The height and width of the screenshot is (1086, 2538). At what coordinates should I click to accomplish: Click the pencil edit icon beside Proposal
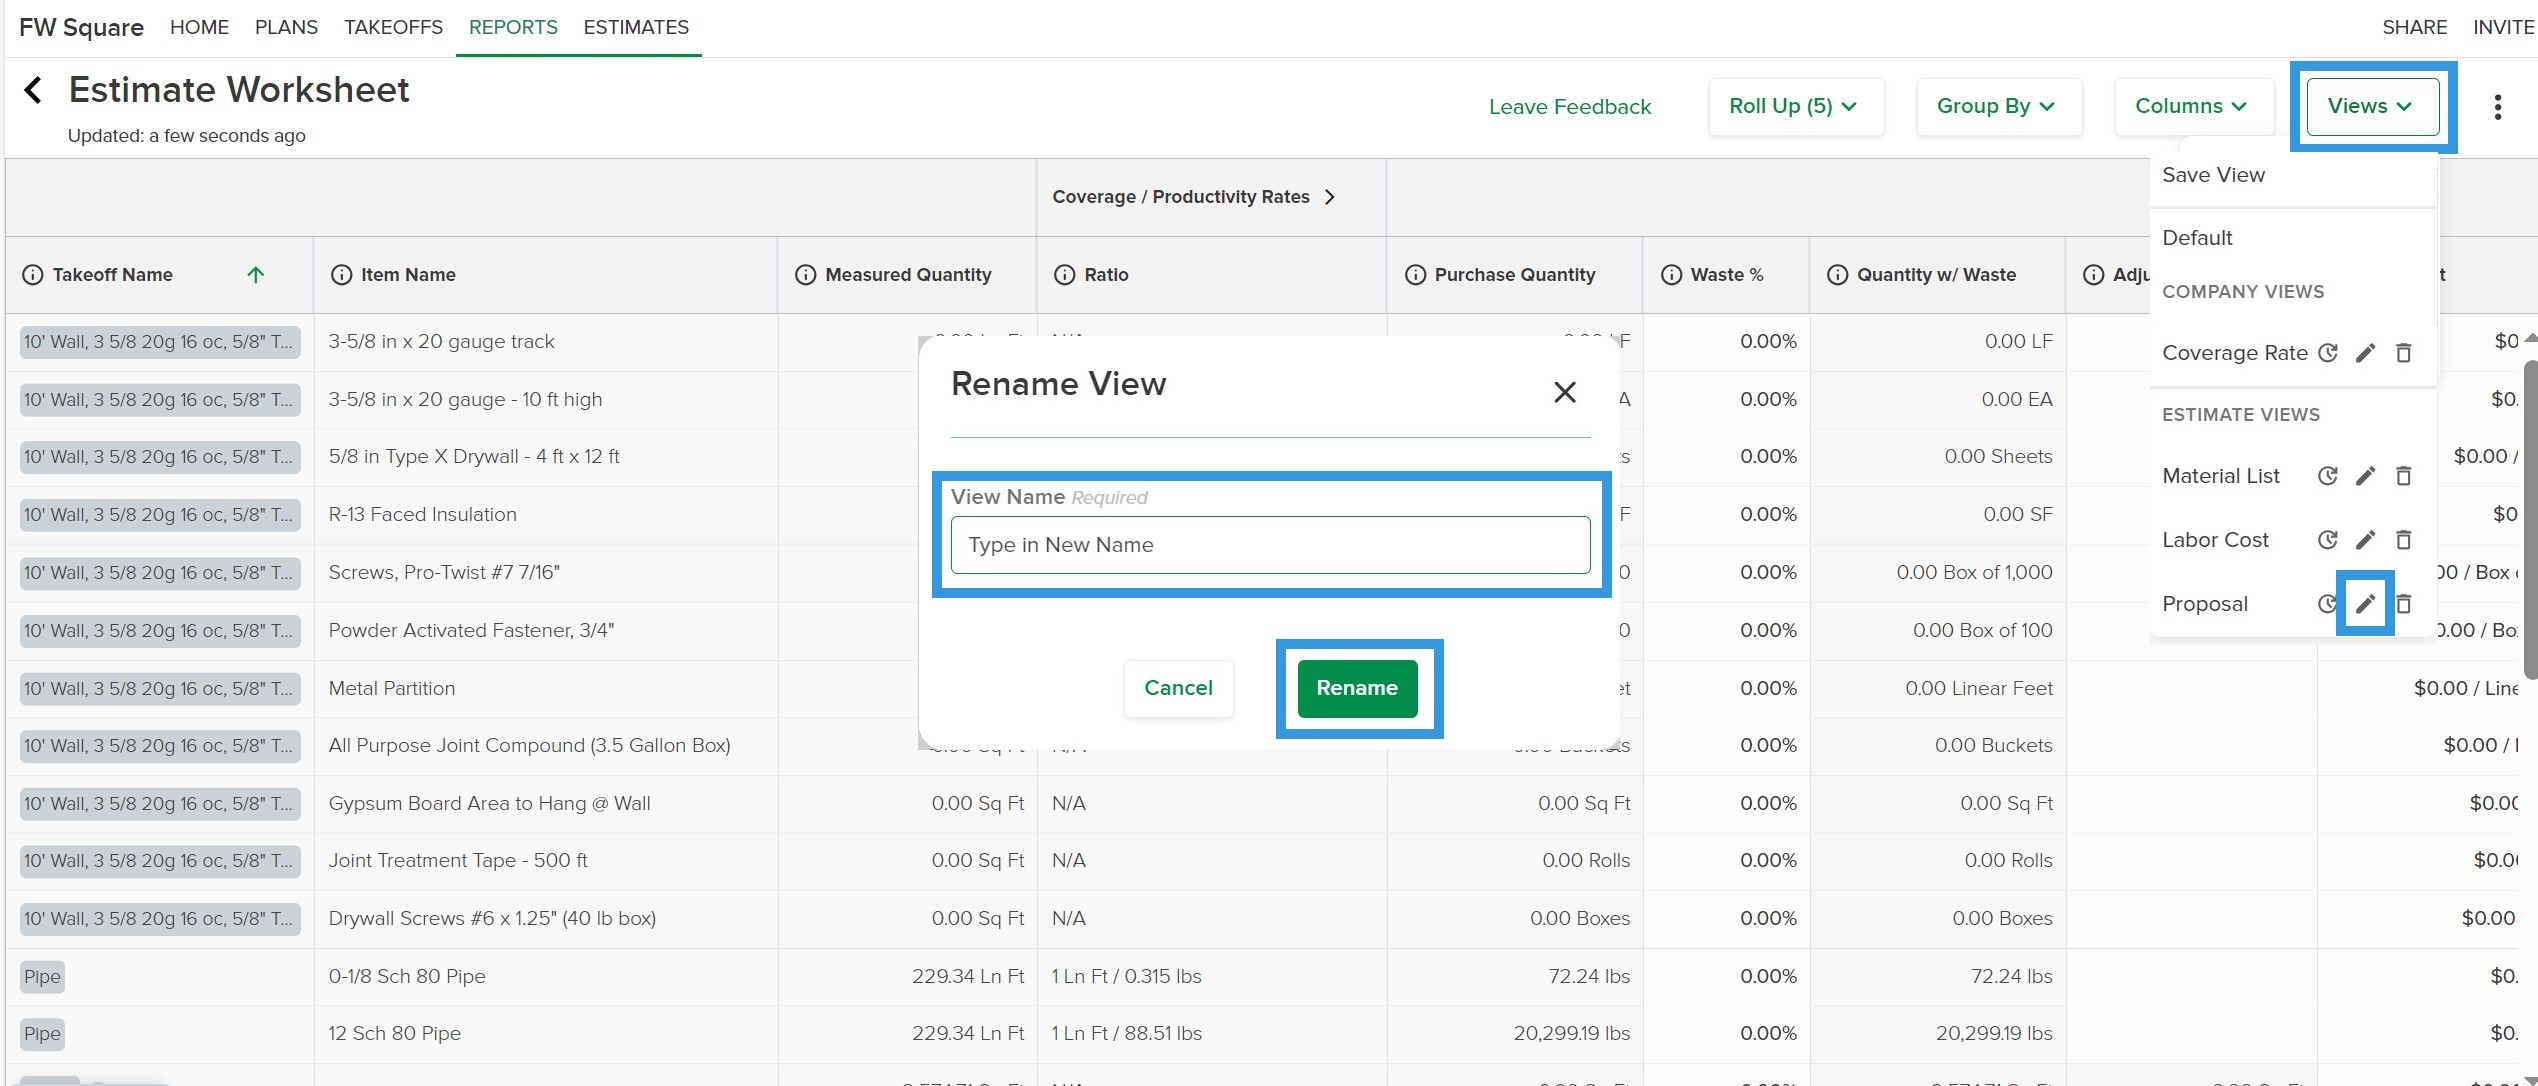click(2365, 603)
